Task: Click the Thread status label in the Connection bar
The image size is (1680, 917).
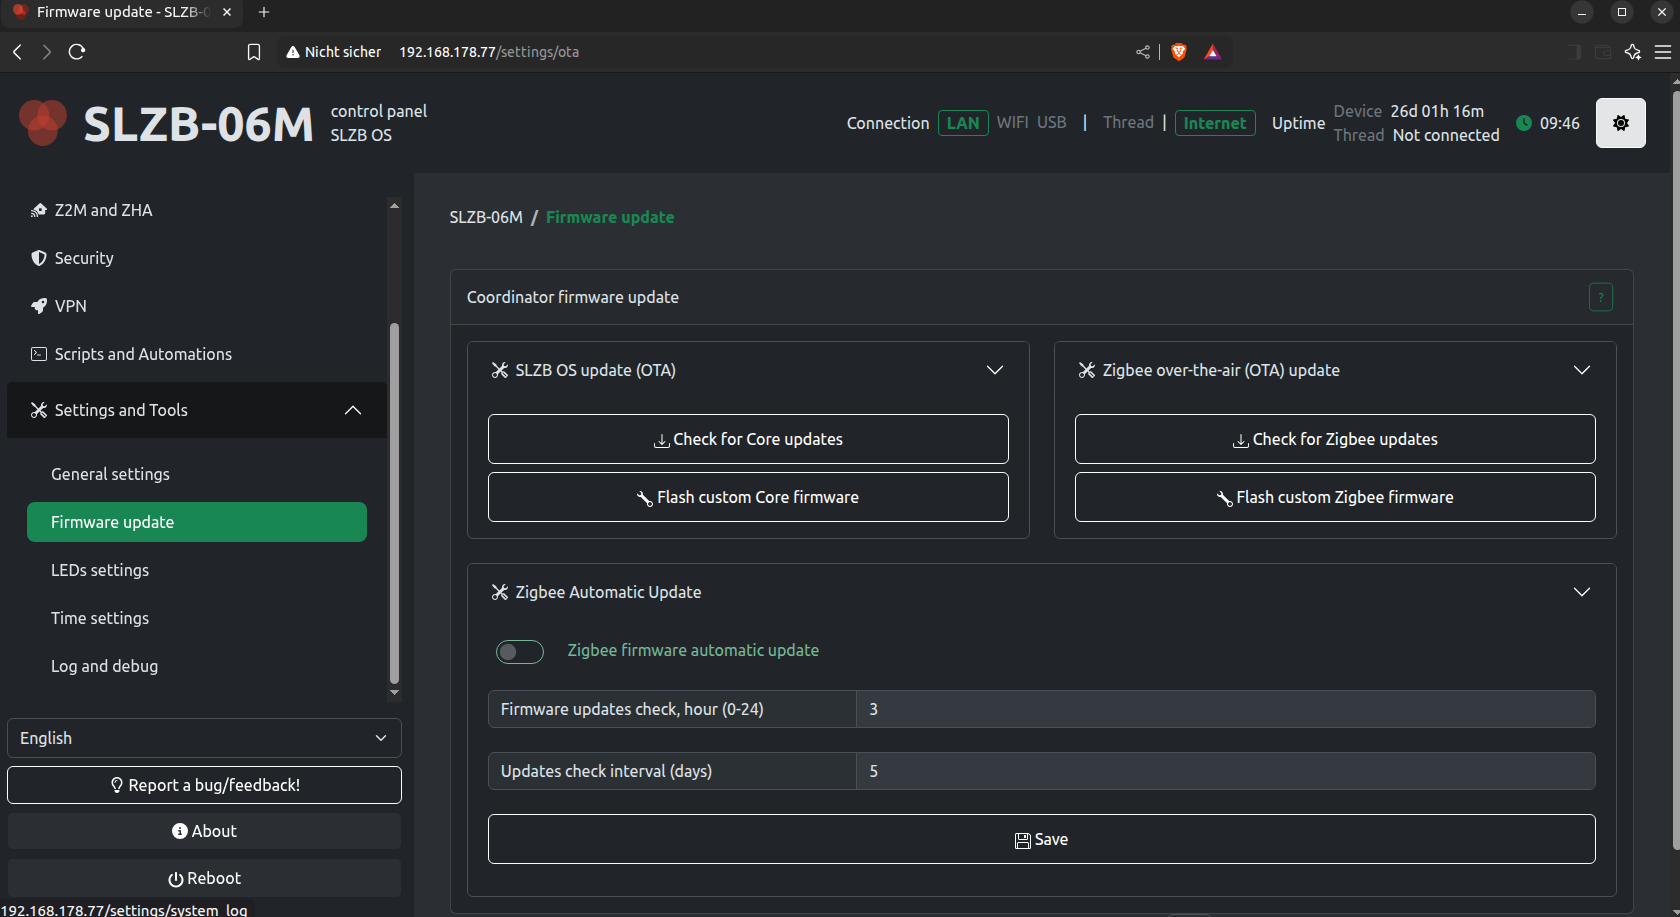Action: (x=1128, y=122)
